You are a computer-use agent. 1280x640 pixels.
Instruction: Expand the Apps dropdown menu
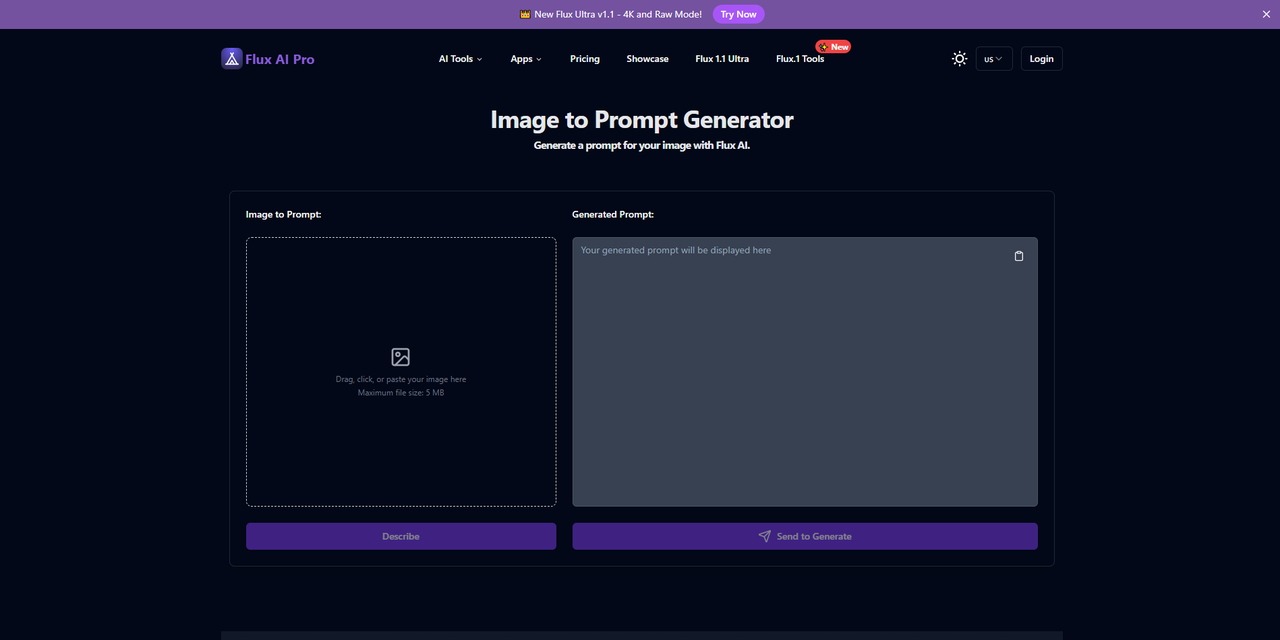[x=526, y=59]
